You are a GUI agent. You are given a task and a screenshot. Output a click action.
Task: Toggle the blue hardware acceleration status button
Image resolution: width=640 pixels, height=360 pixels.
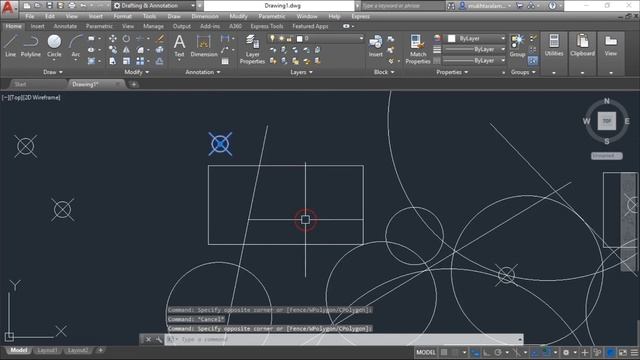coord(611,352)
